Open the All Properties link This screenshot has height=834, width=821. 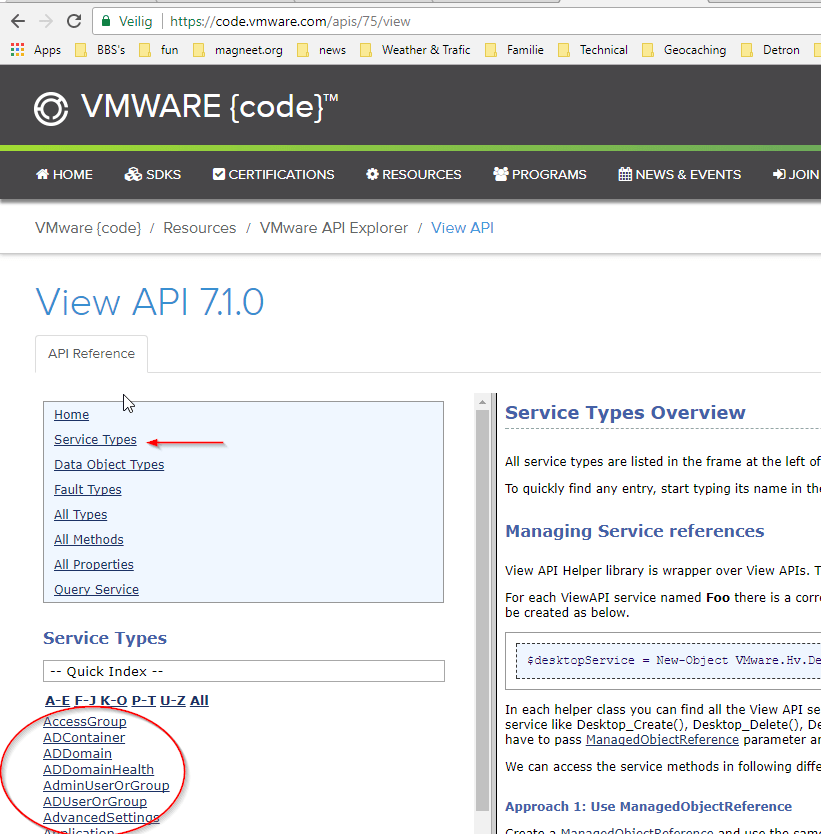[94, 564]
